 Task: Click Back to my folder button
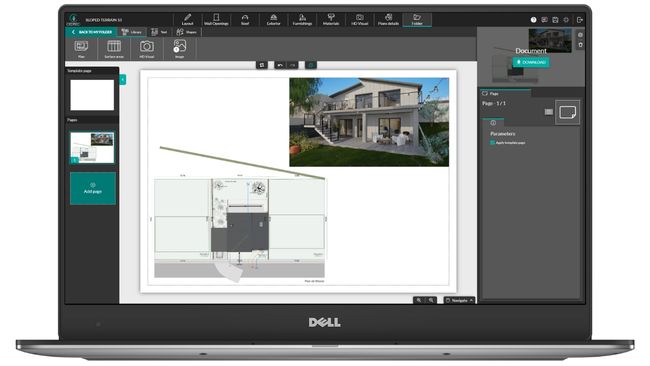tap(91, 32)
